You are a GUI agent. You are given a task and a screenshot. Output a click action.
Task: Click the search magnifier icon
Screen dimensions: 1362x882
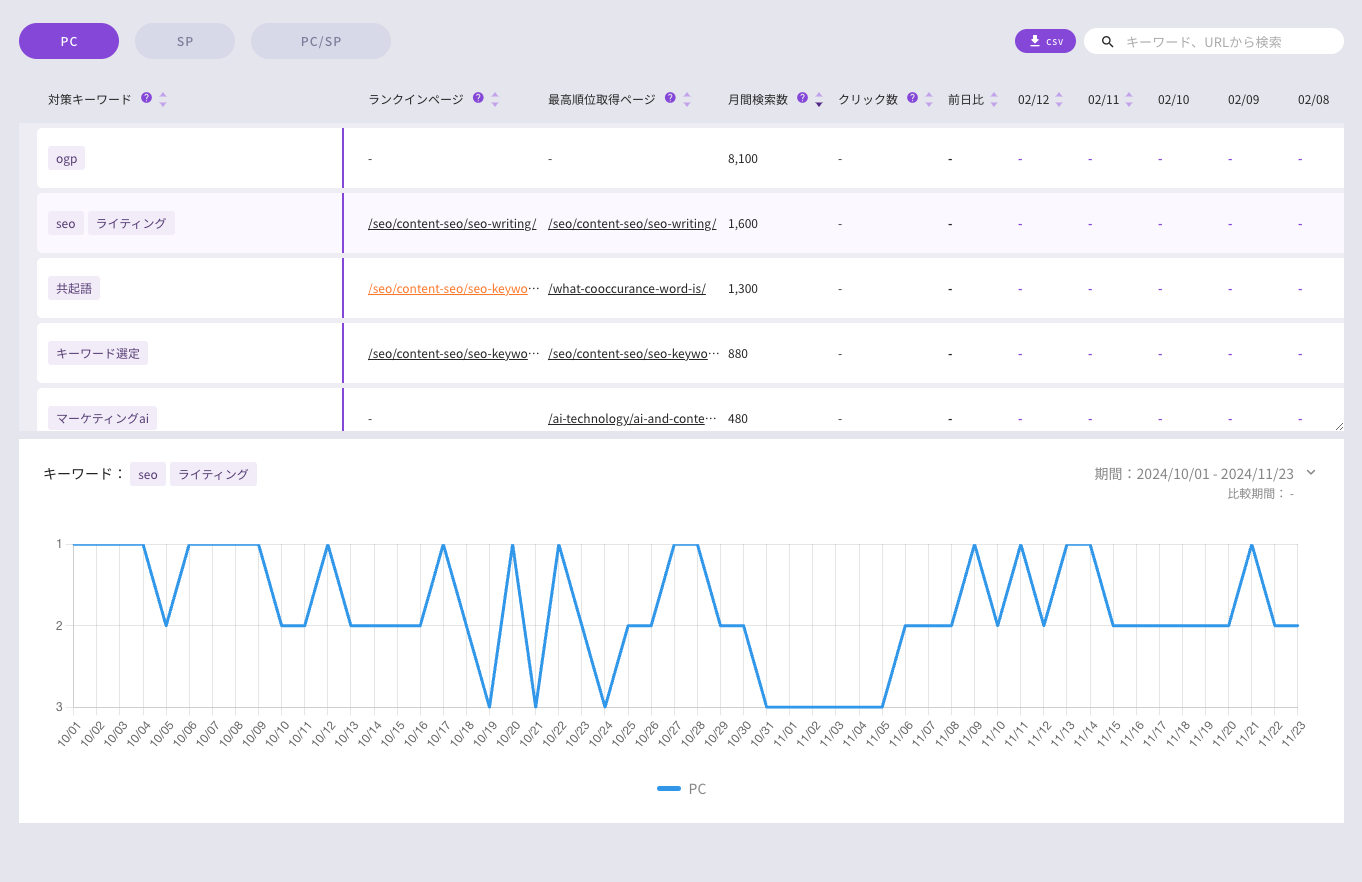pos(1108,42)
